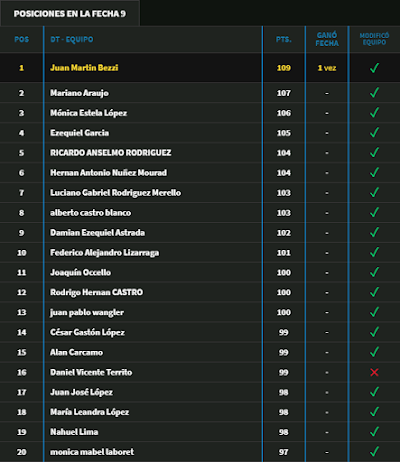Screen dimensions: 400x462
Task: Click the MODIFICÓ EQUIPO column header
Action: tap(374, 39)
